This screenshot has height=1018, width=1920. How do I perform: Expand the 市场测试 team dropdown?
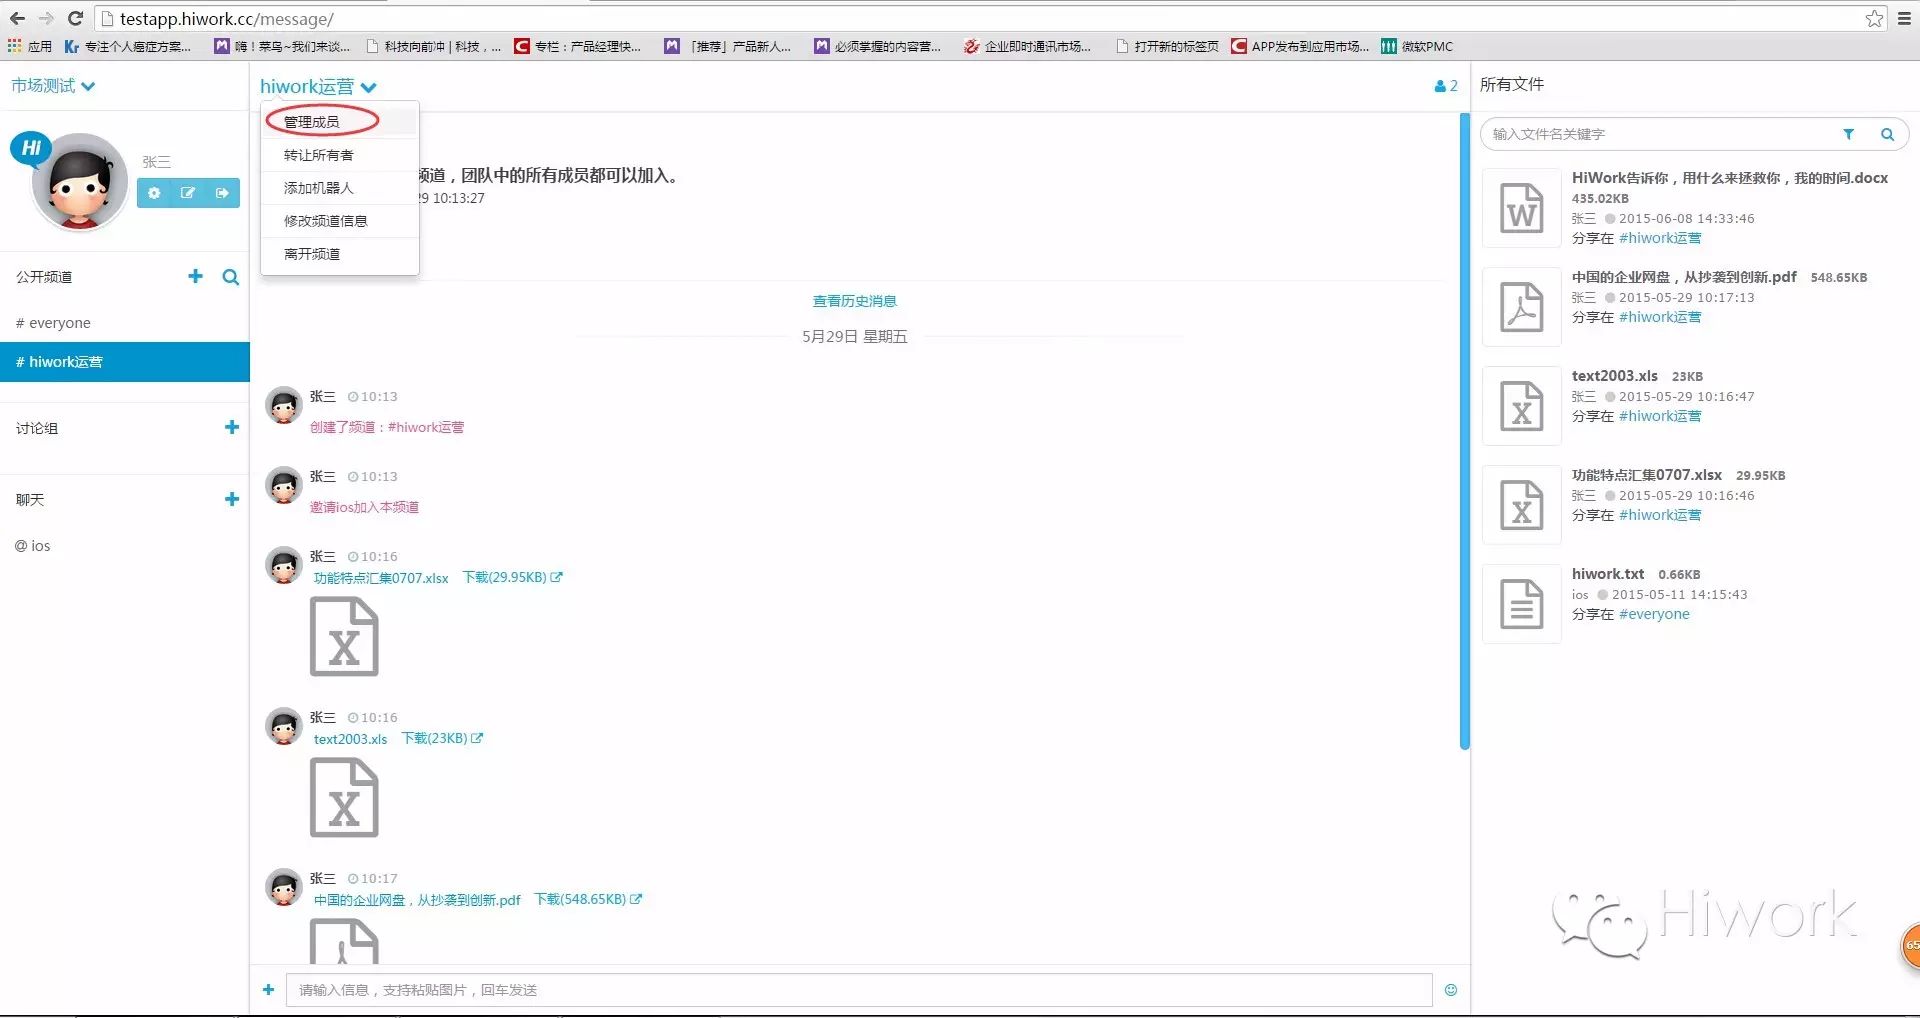(x=53, y=86)
